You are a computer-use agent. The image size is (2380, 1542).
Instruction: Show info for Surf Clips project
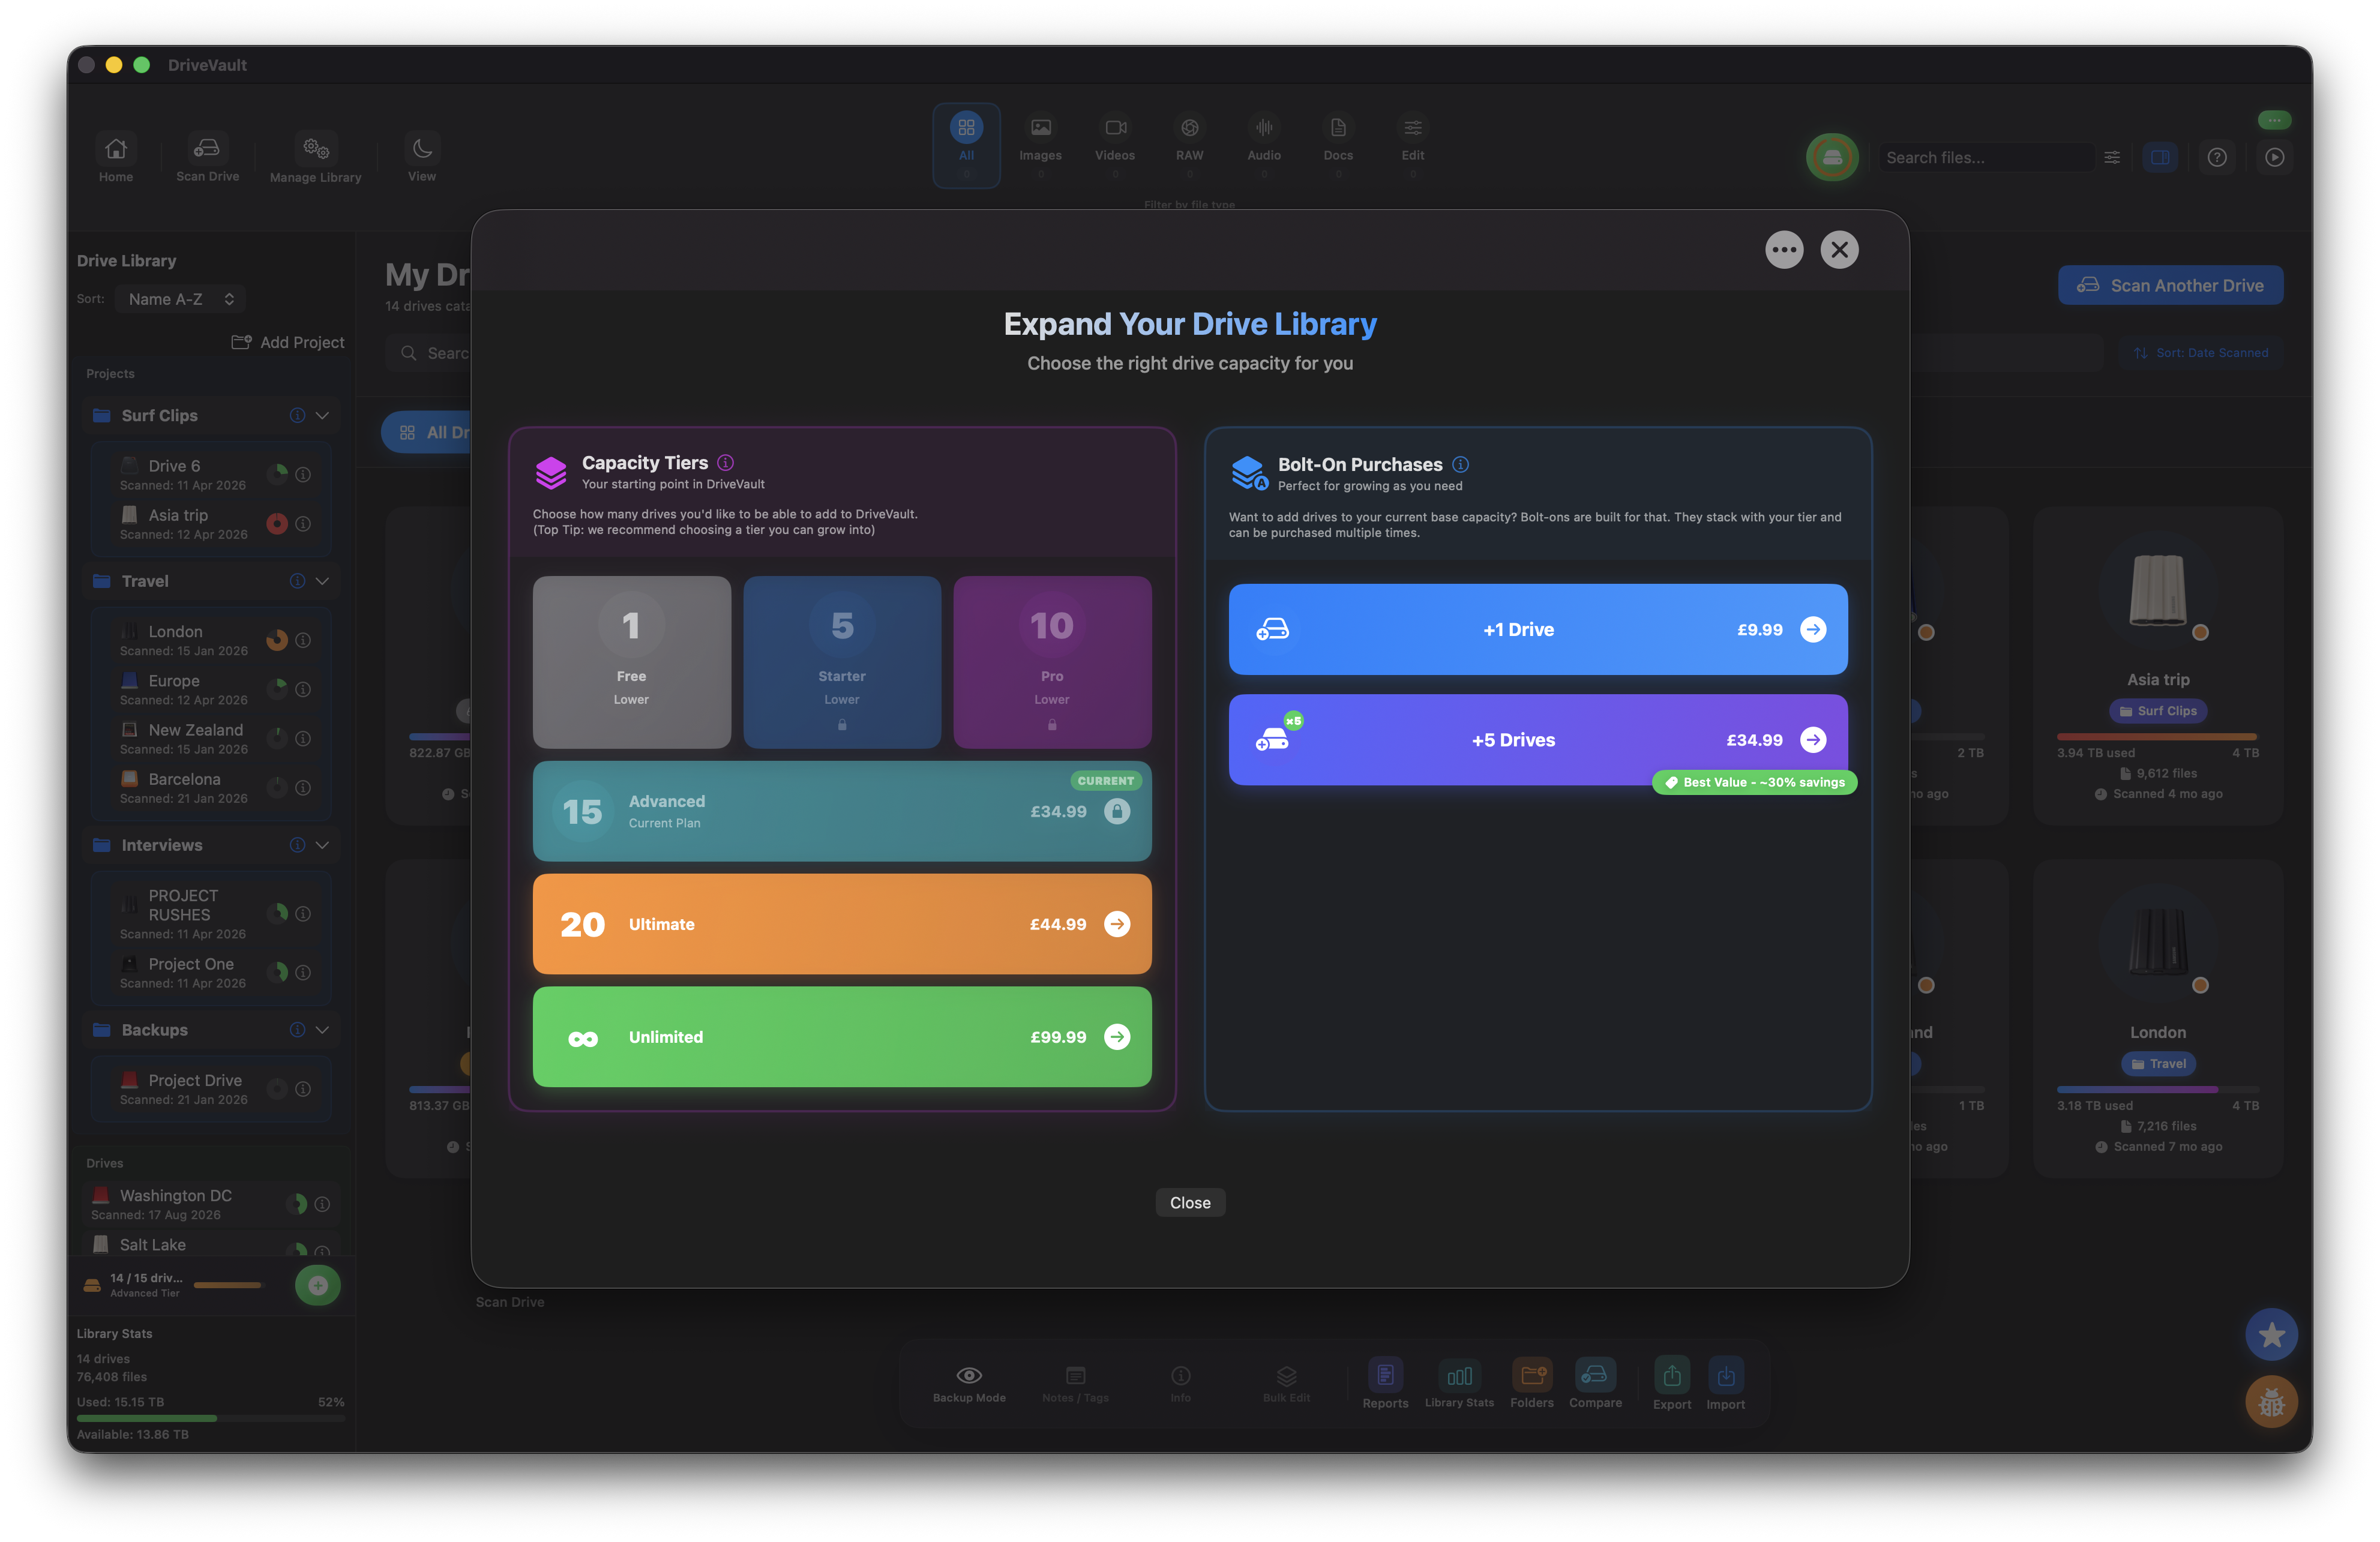(x=297, y=415)
